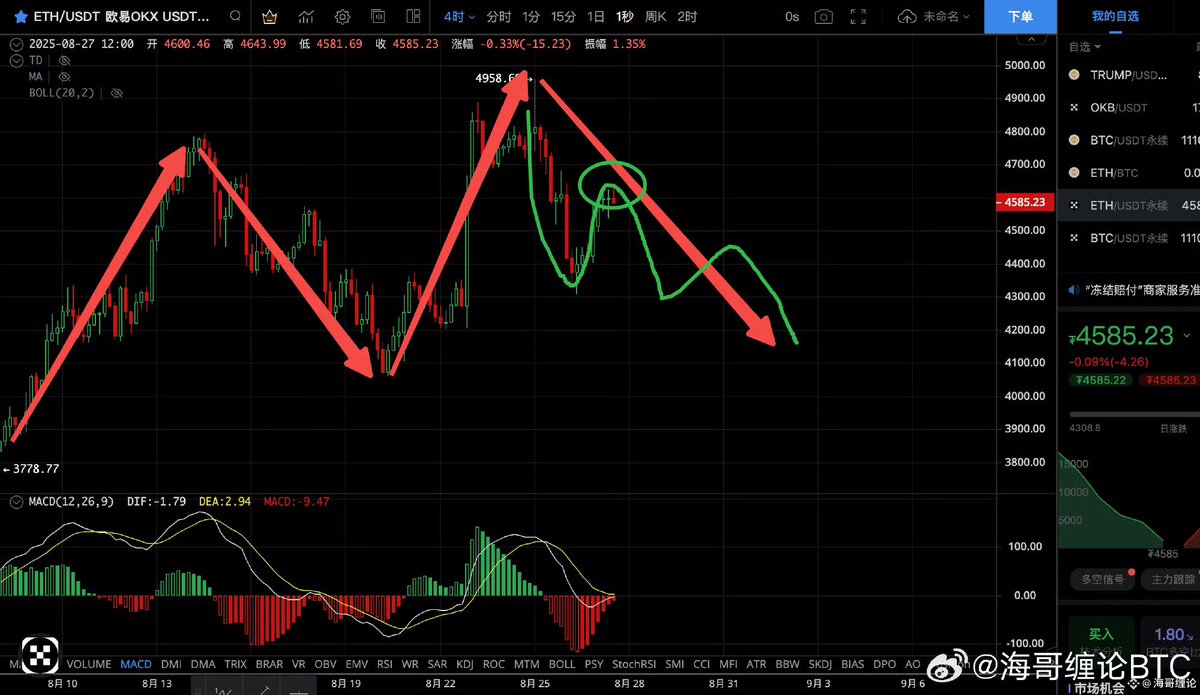This screenshot has width=1200, height=695.
Task: Switch to 1分 timeframe
Action: point(531,17)
